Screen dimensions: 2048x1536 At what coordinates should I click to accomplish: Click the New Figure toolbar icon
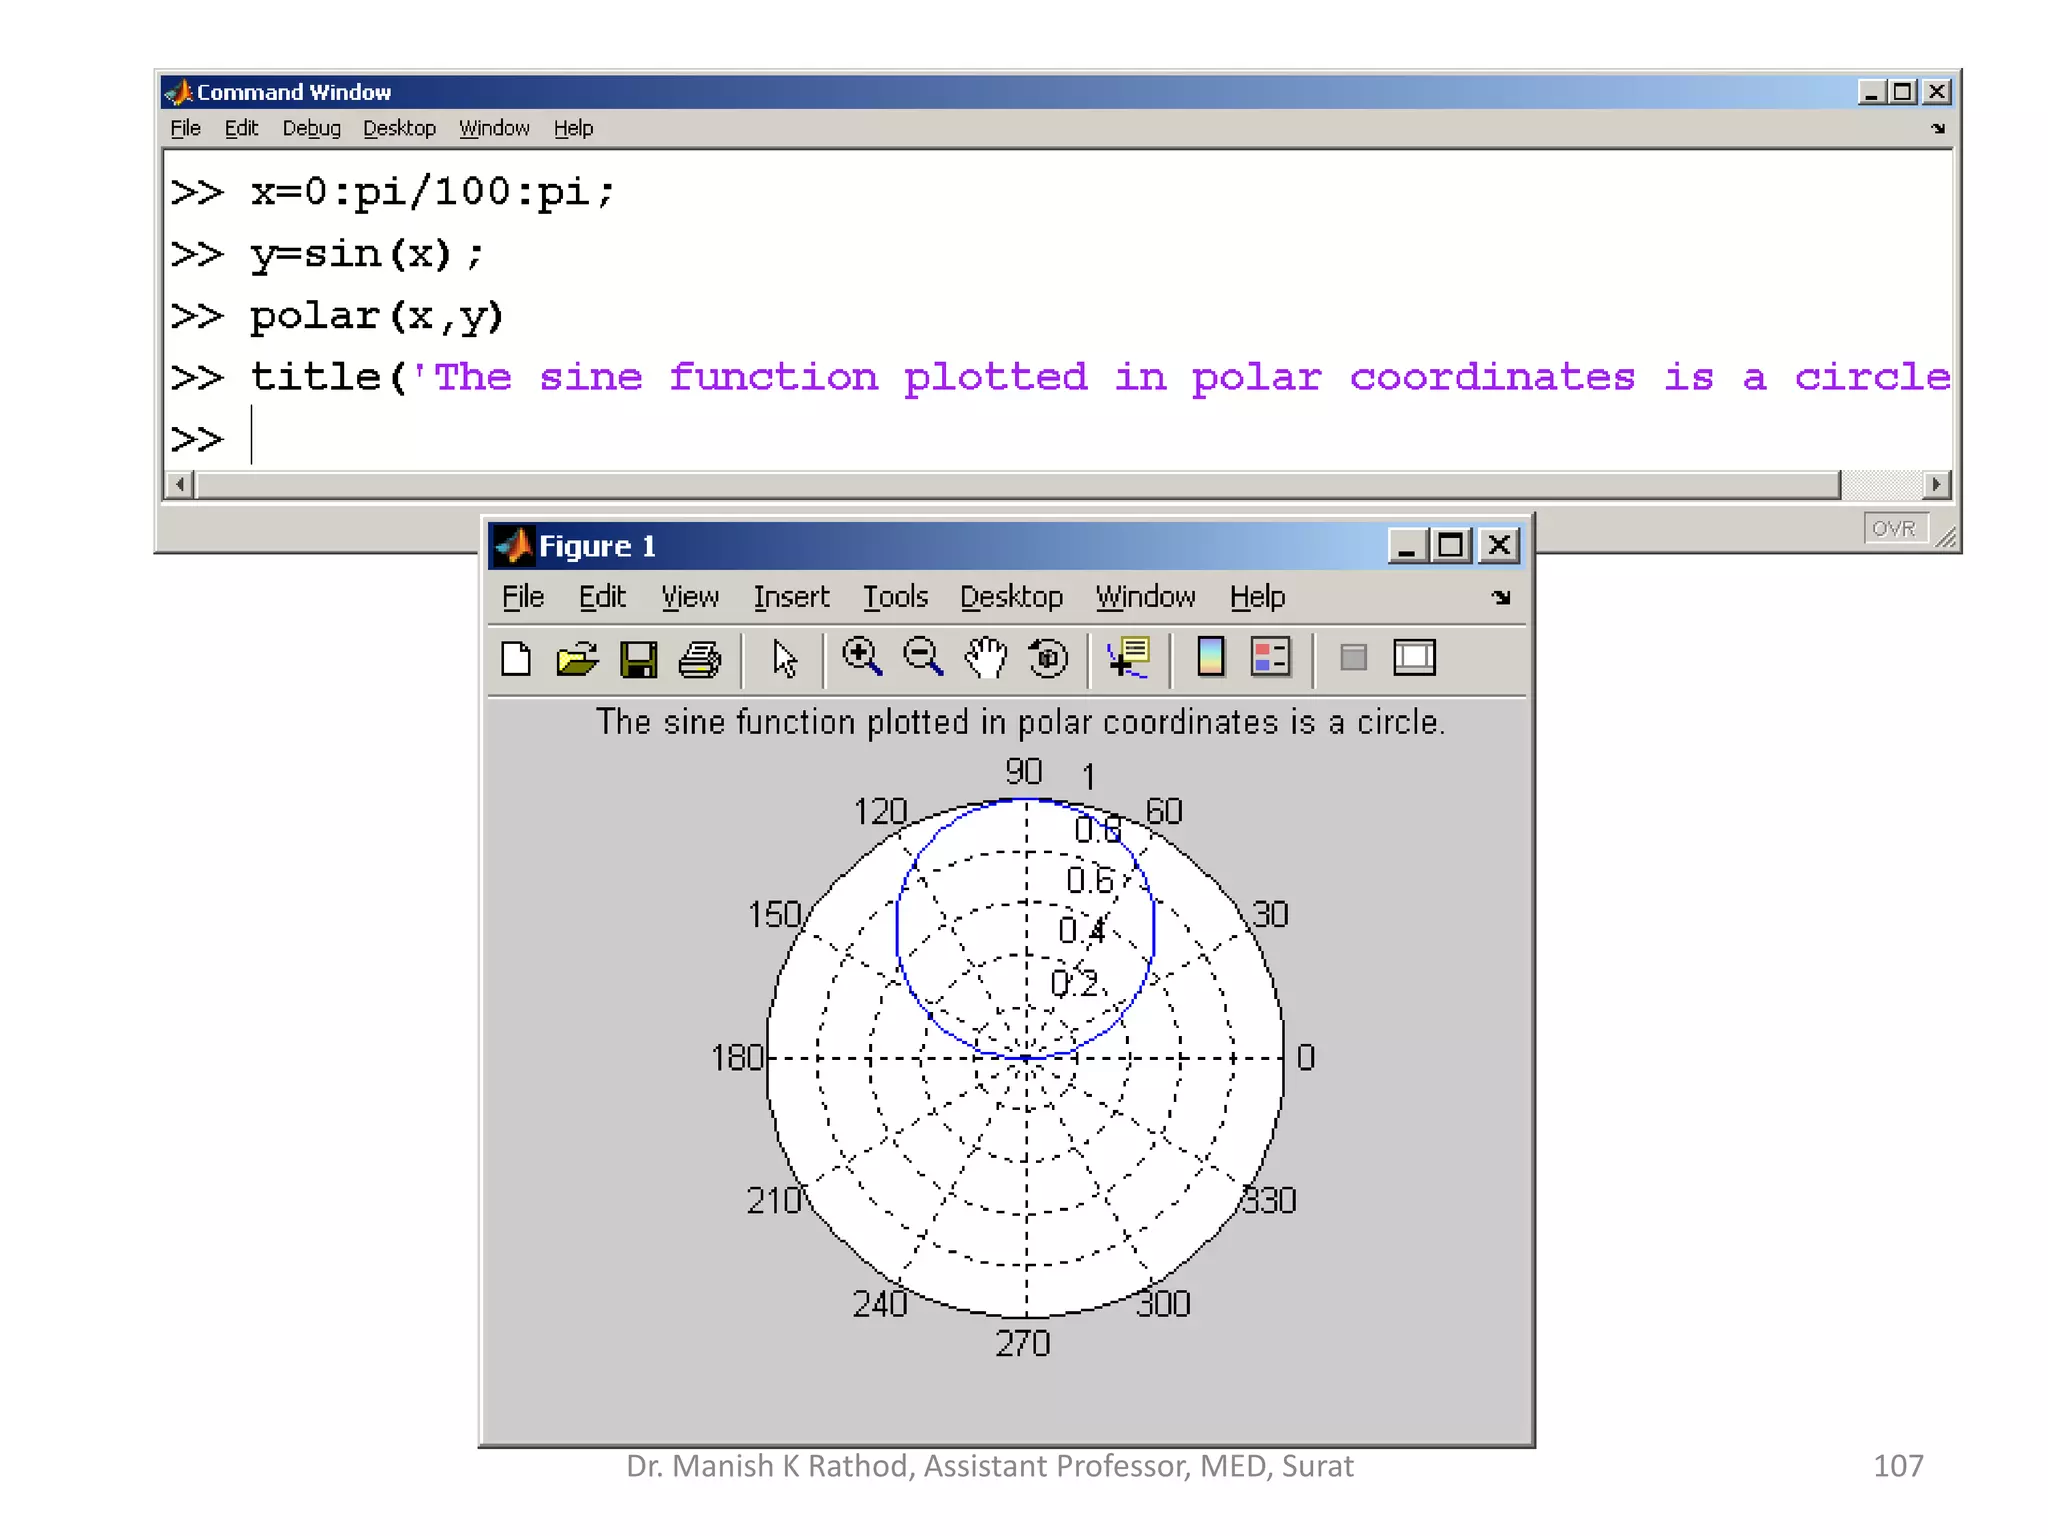pos(516,659)
